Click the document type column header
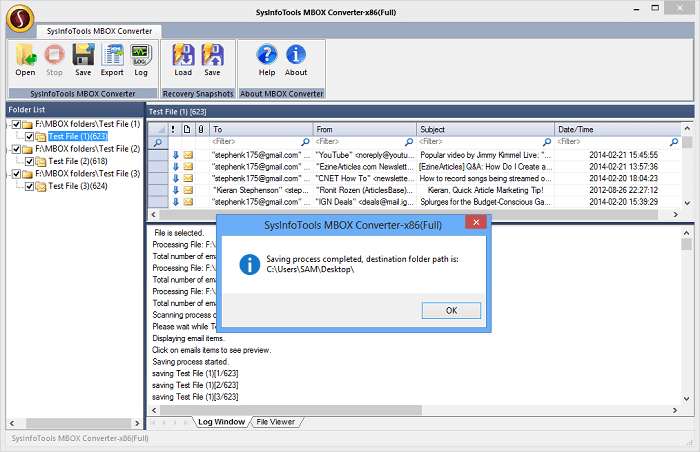Image resolution: width=700 pixels, height=452 pixels. point(187,130)
